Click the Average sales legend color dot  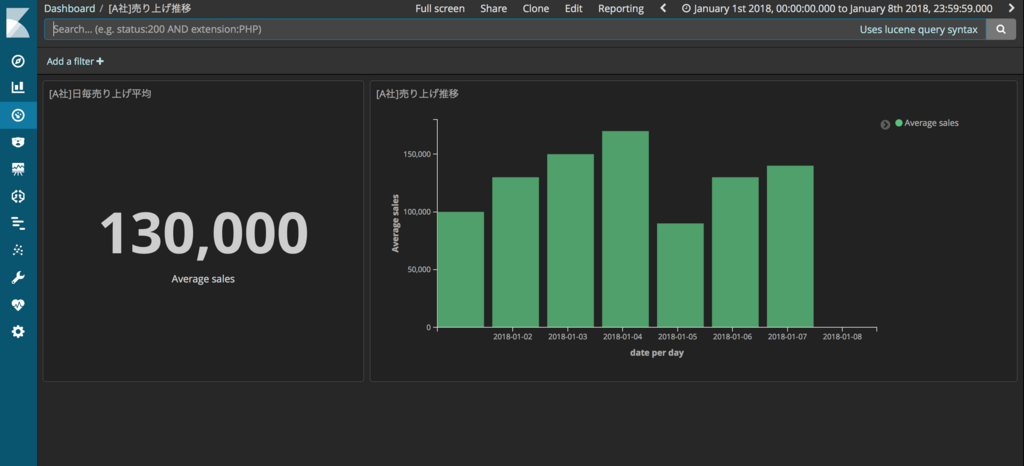coord(899,123)
